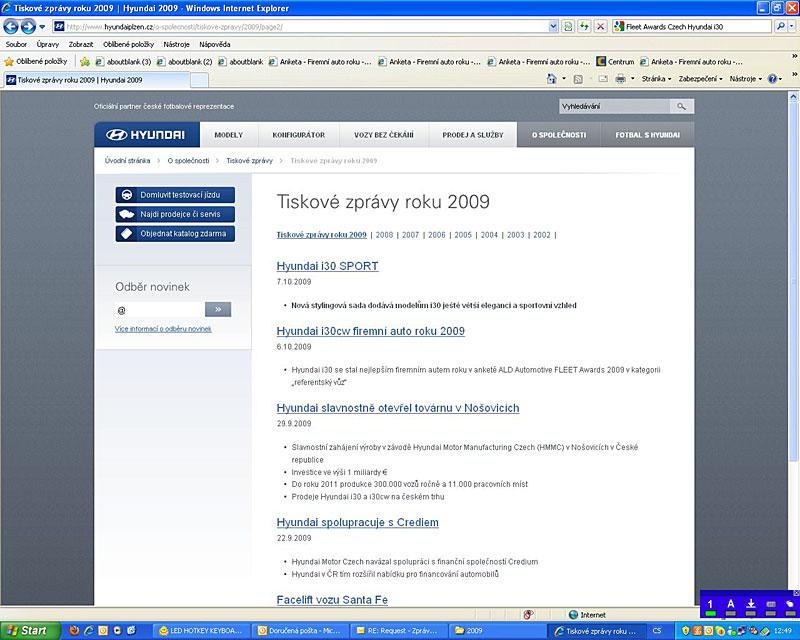Click the browser Back arrow button
Screen dimensions: 800x640
[11, 26]
